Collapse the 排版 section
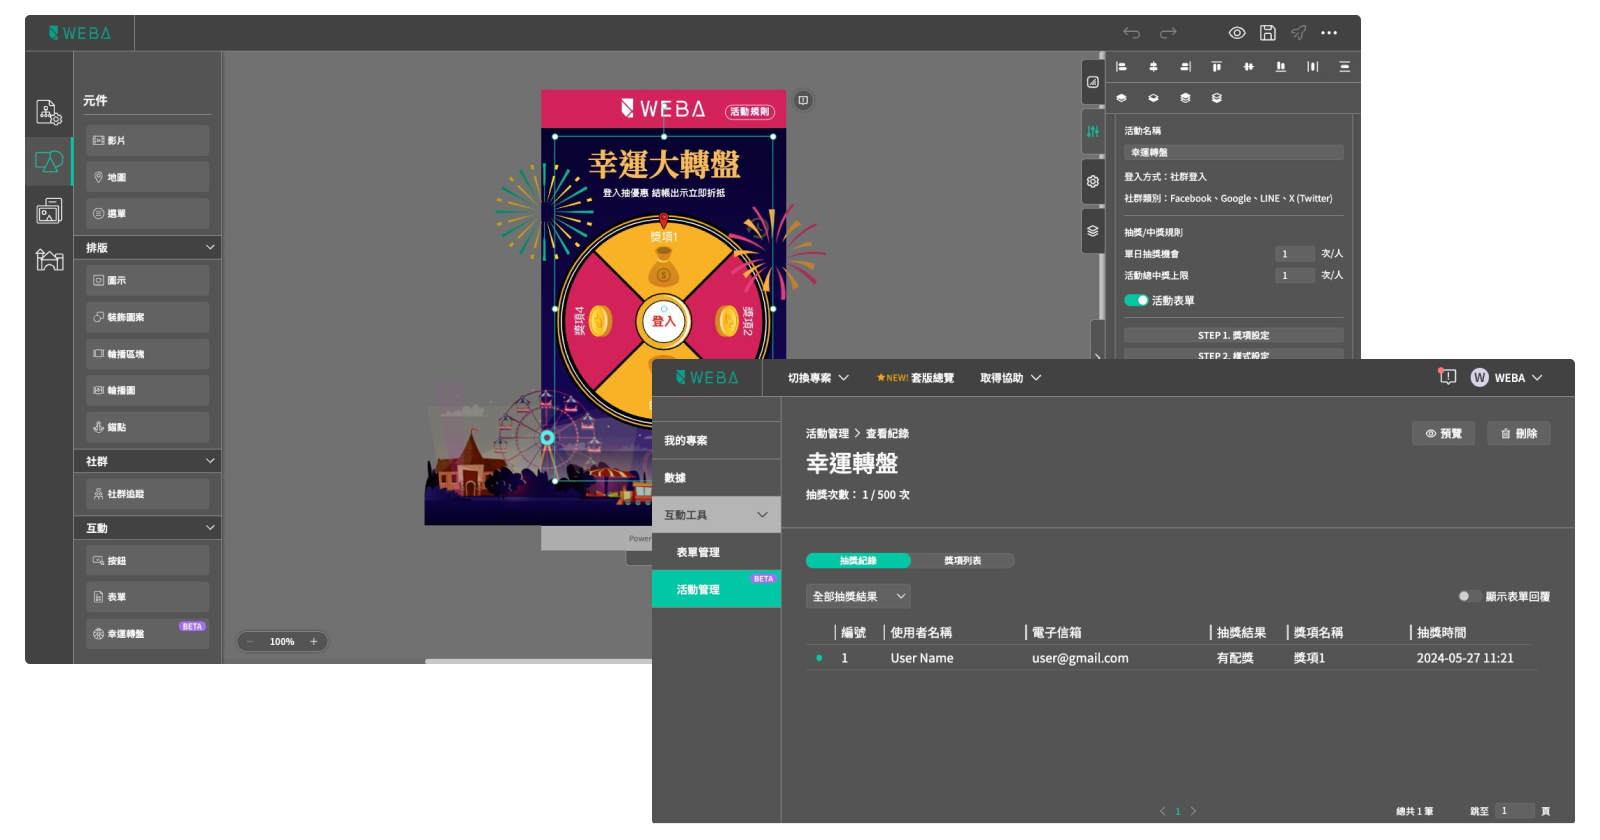This screenshot has height=840, width=1600. point(210,247)
